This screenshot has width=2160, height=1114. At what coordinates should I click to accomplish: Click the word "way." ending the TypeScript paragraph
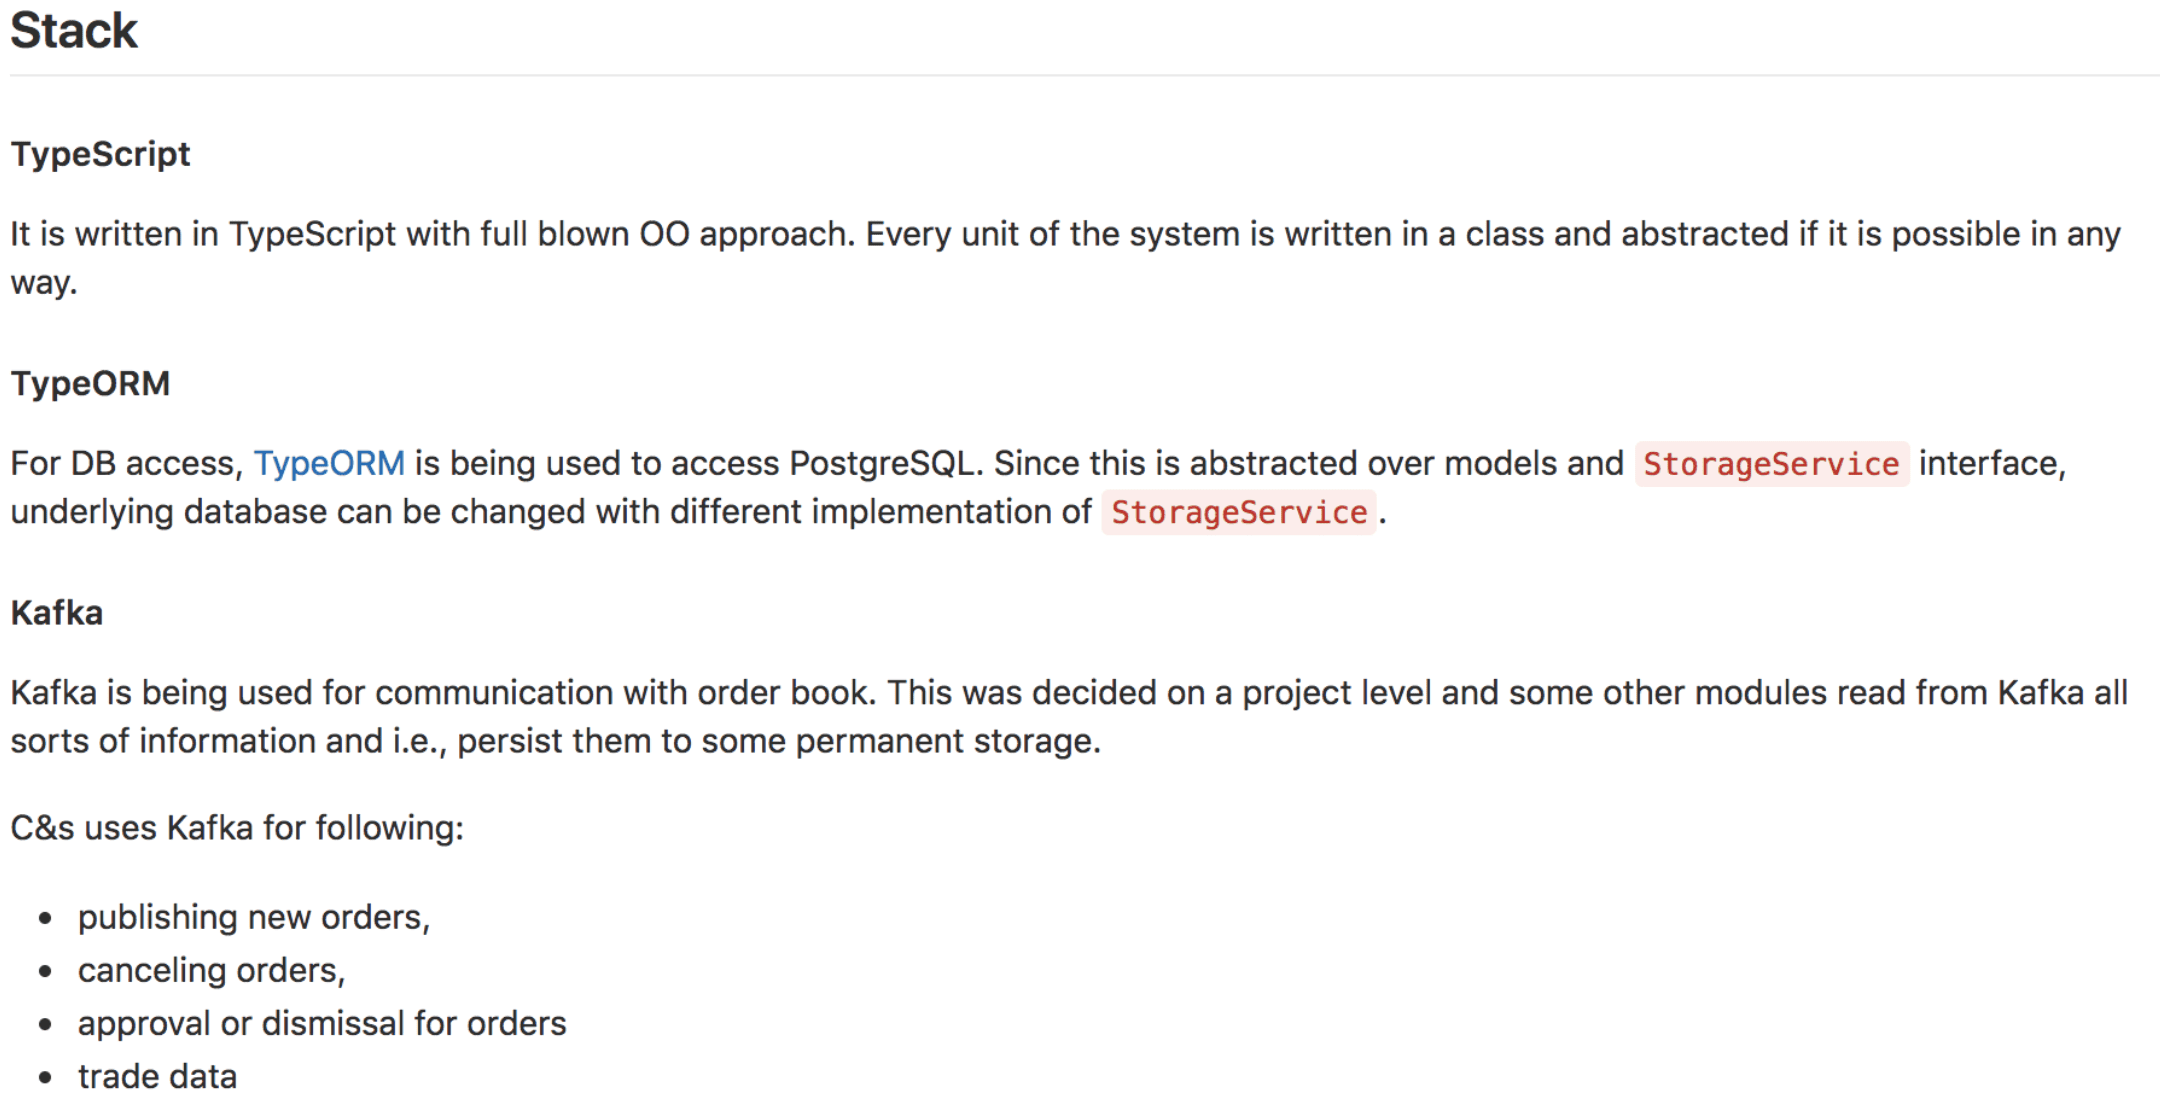[44, 282]
